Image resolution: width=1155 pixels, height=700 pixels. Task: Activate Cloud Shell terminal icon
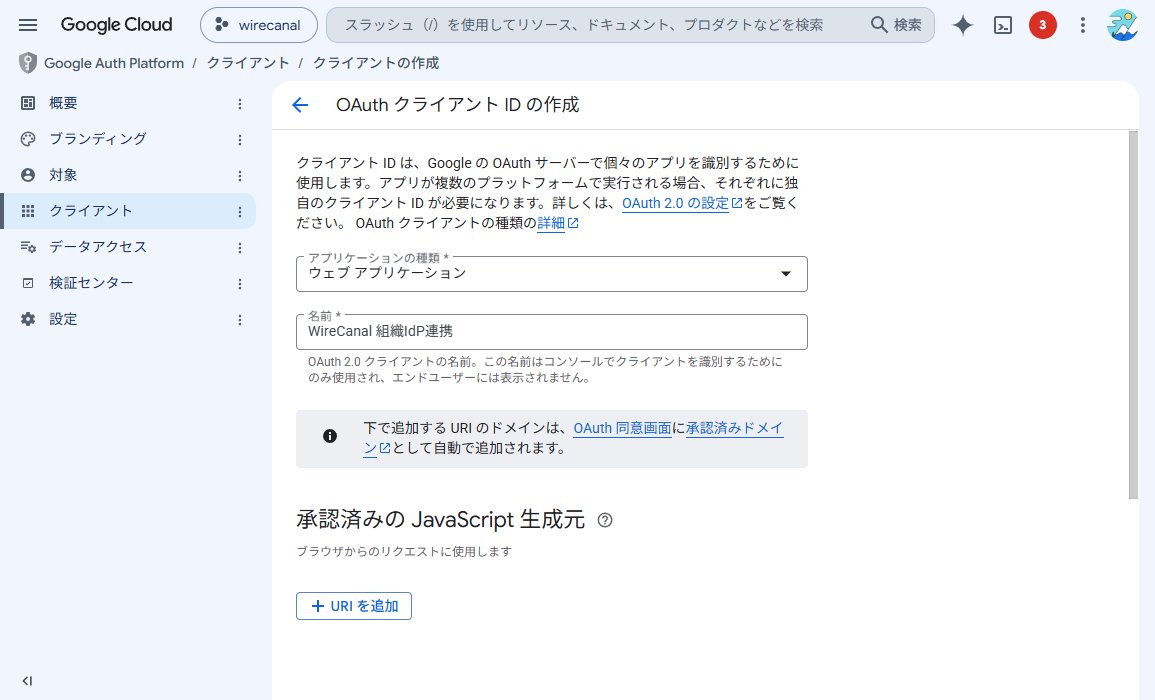point(1003,25)
